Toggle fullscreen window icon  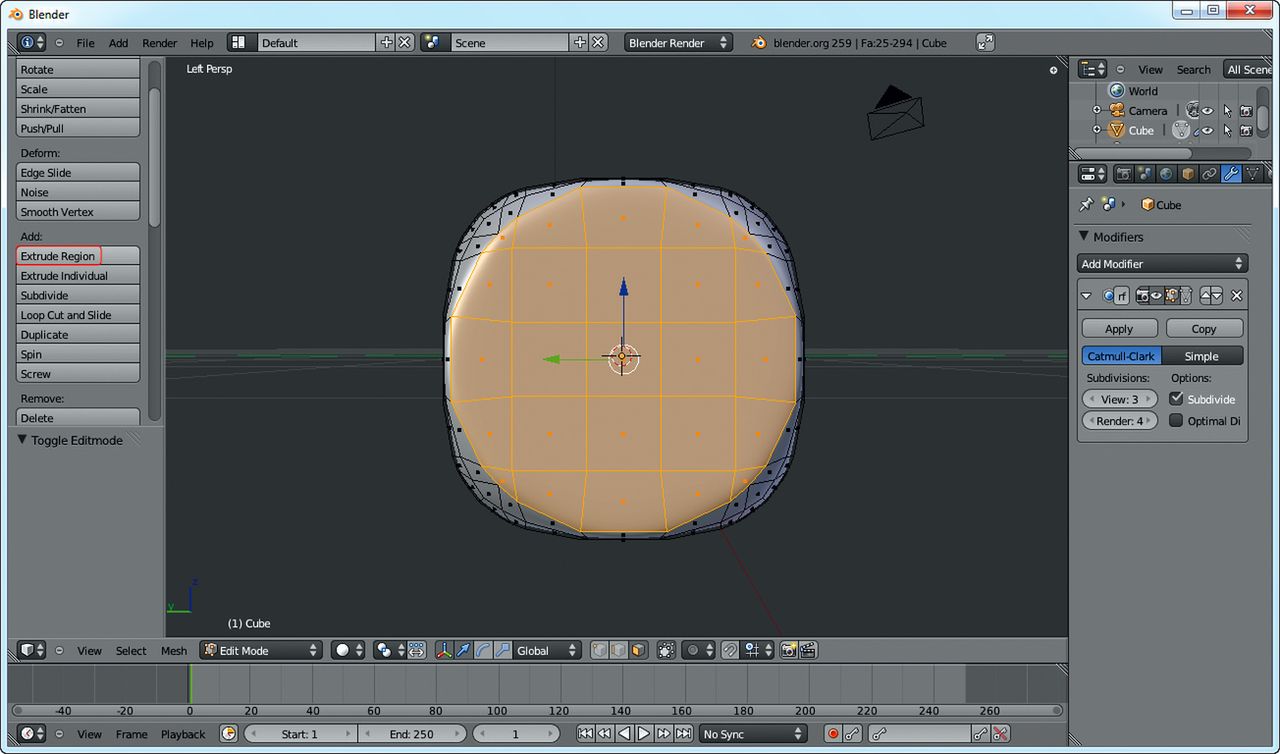click(x=985, y=43)
